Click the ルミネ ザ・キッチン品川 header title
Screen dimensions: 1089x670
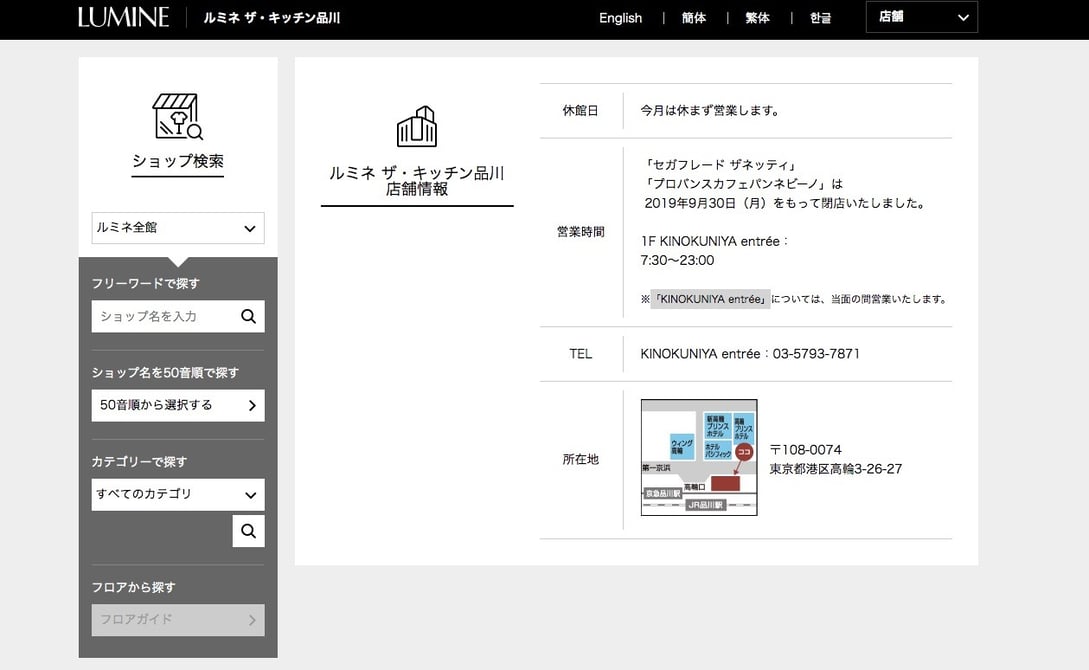[272, 18]
